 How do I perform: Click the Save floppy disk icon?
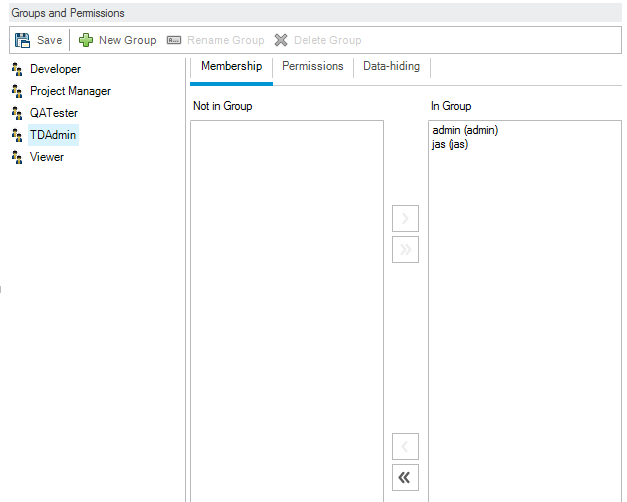(22, 40)
